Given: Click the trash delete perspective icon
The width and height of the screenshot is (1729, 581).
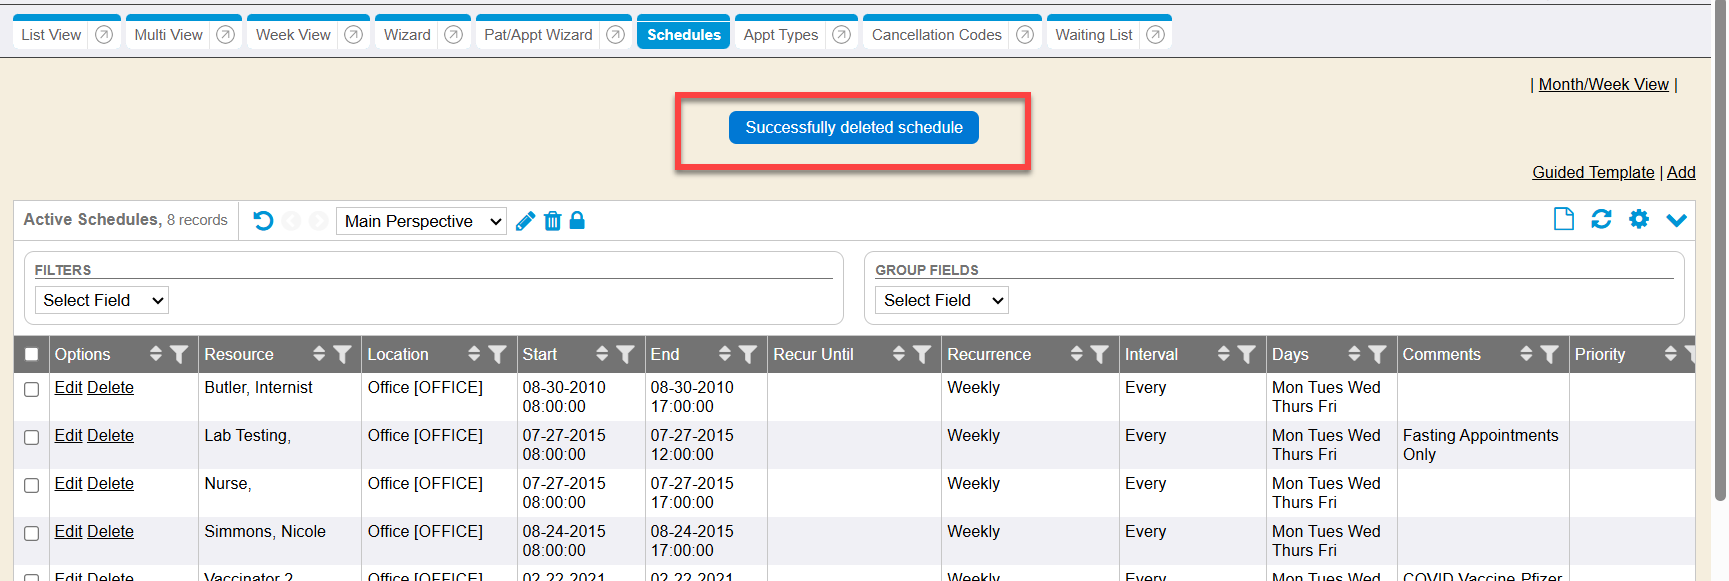Looking at the screenshot, I should click(552, 221).
